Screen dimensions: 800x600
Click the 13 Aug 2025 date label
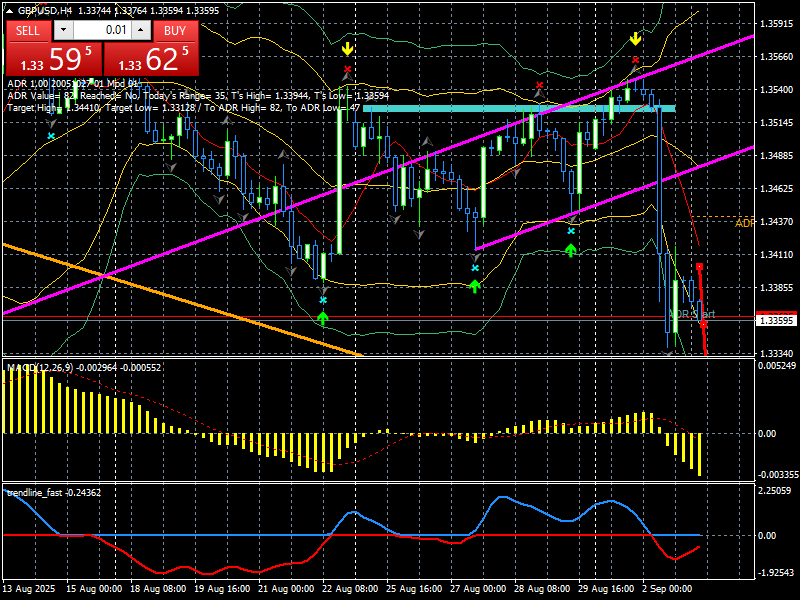pyautogui.click(x=29, y=589)
